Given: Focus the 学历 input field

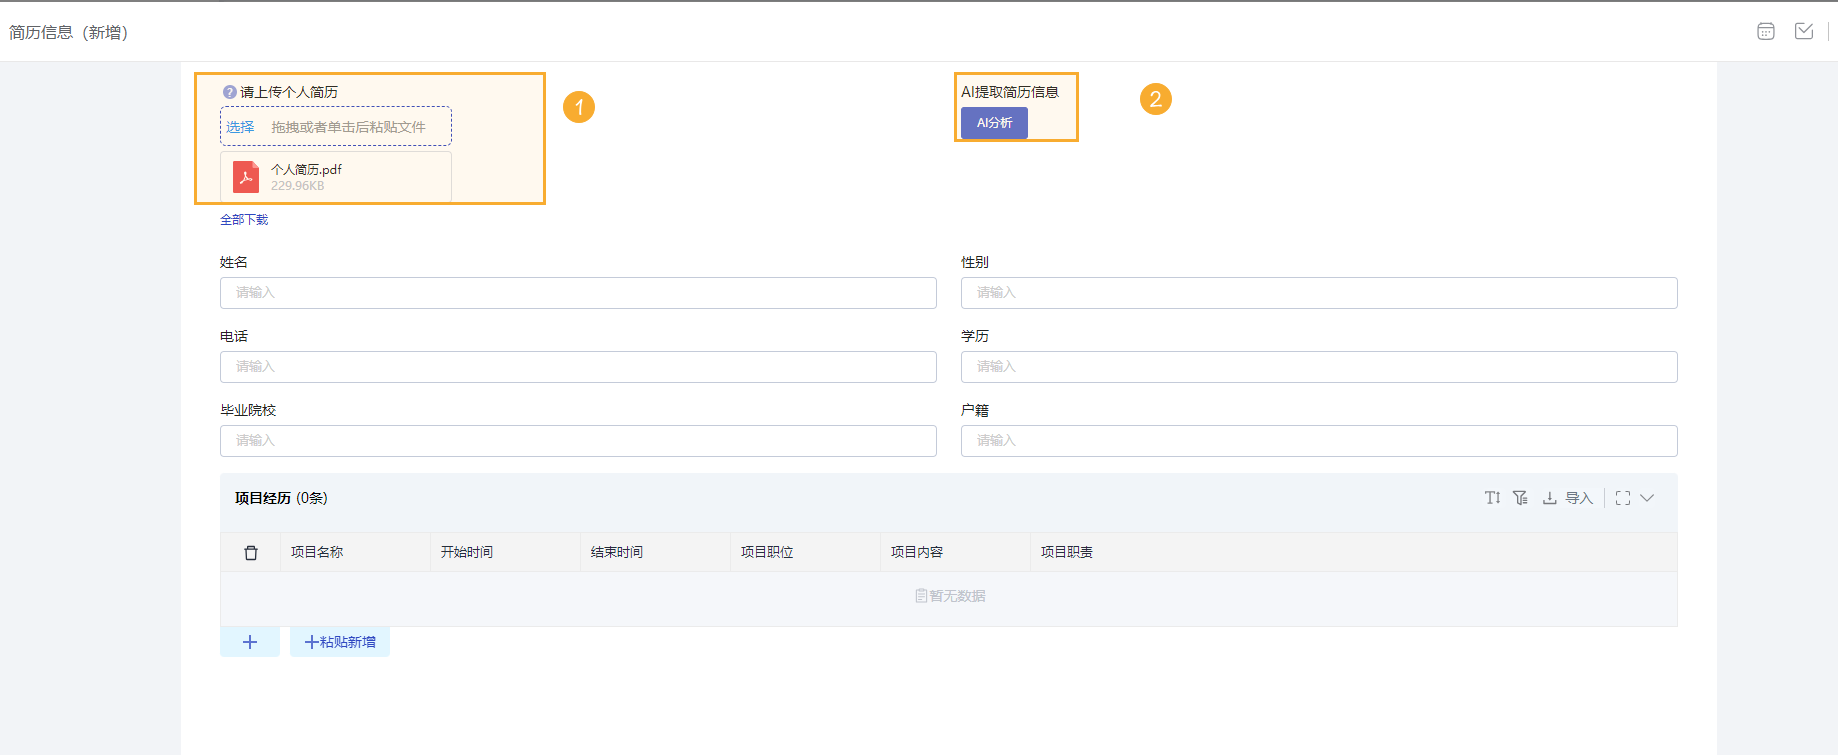Looking at the screenshot, I should (1319, 367).
